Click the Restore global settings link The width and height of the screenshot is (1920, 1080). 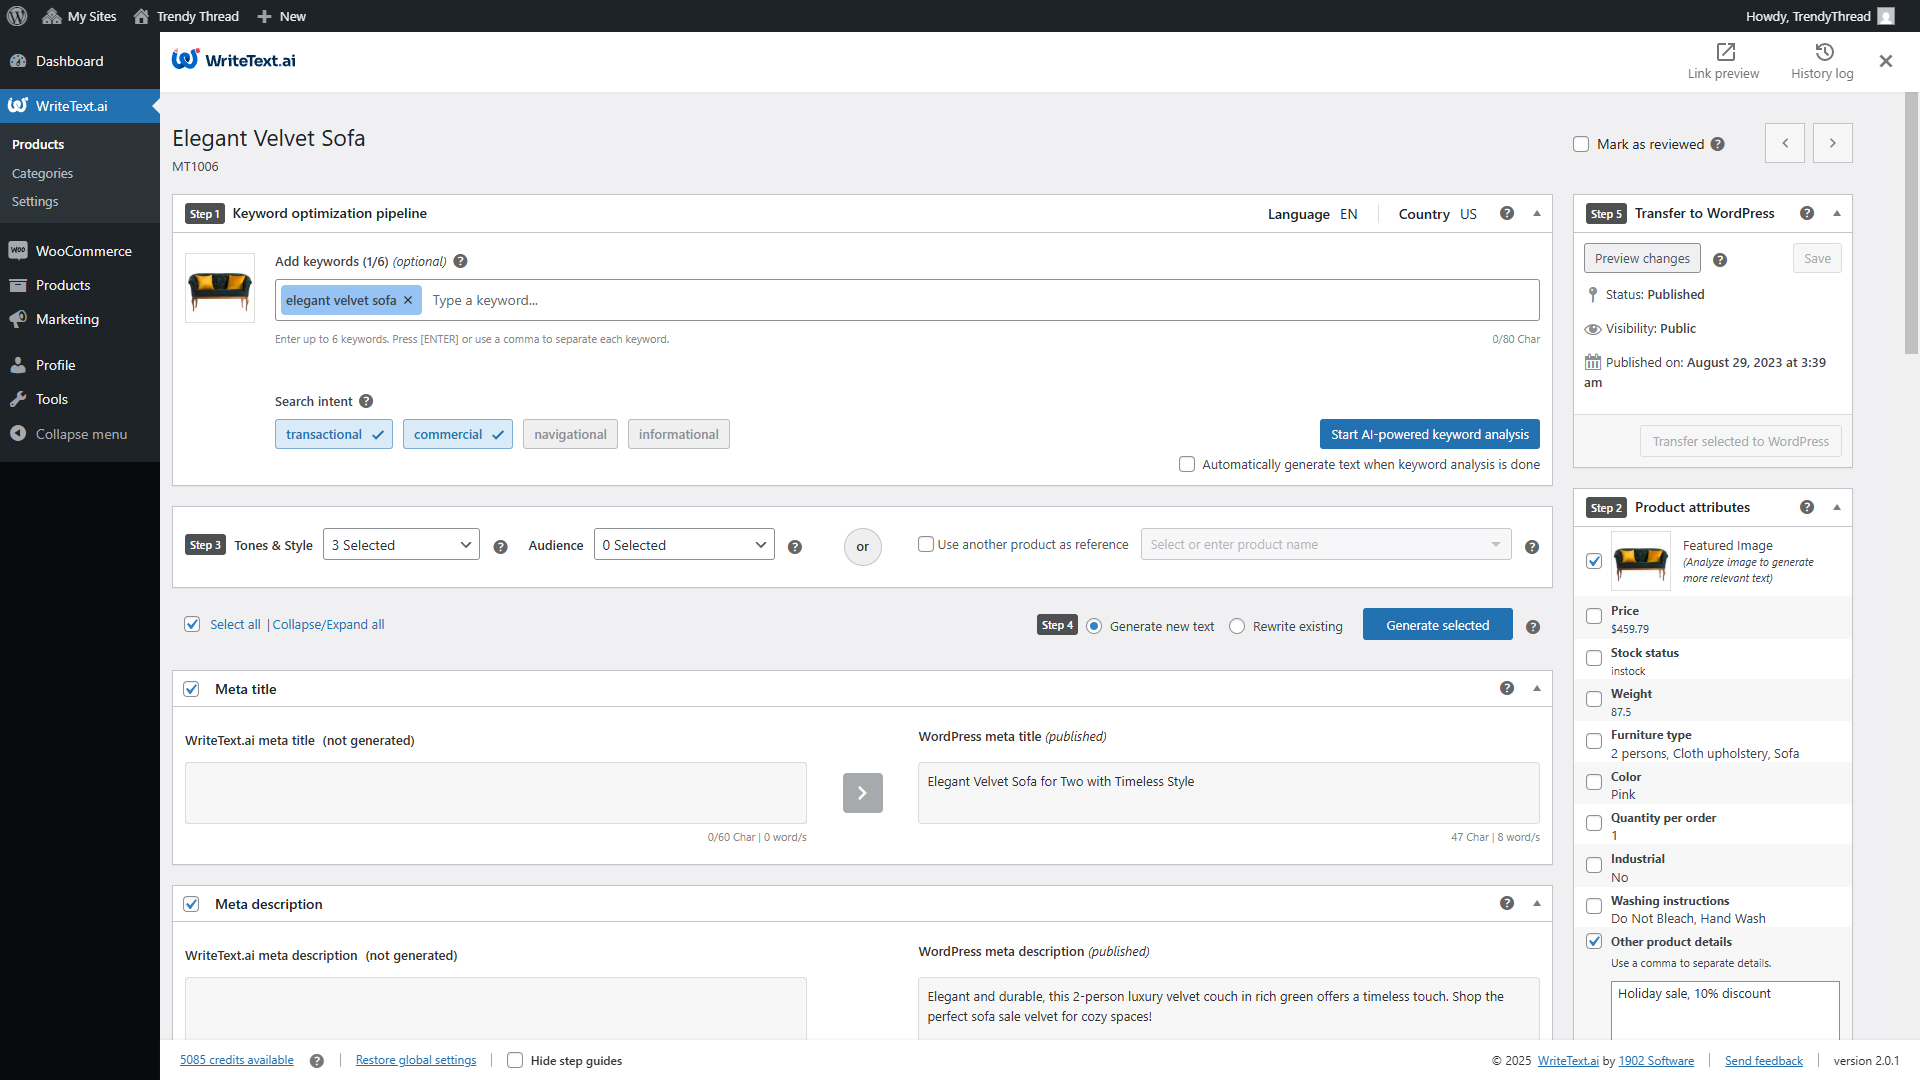(416, 1060)
